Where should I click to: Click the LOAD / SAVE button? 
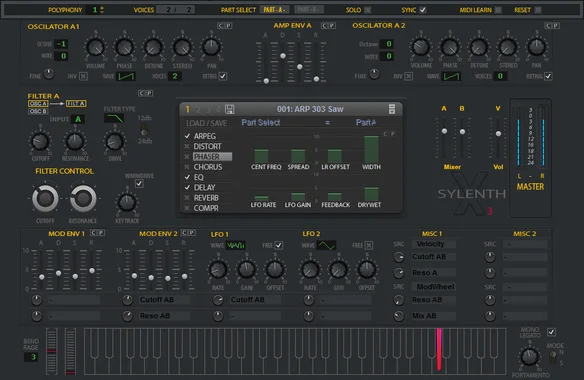[207, 123]
